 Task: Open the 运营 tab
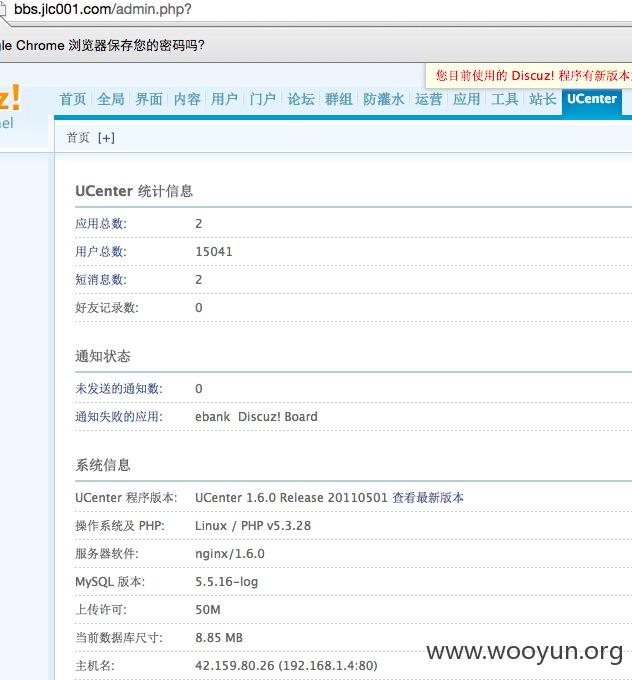[x=428, y=99]
